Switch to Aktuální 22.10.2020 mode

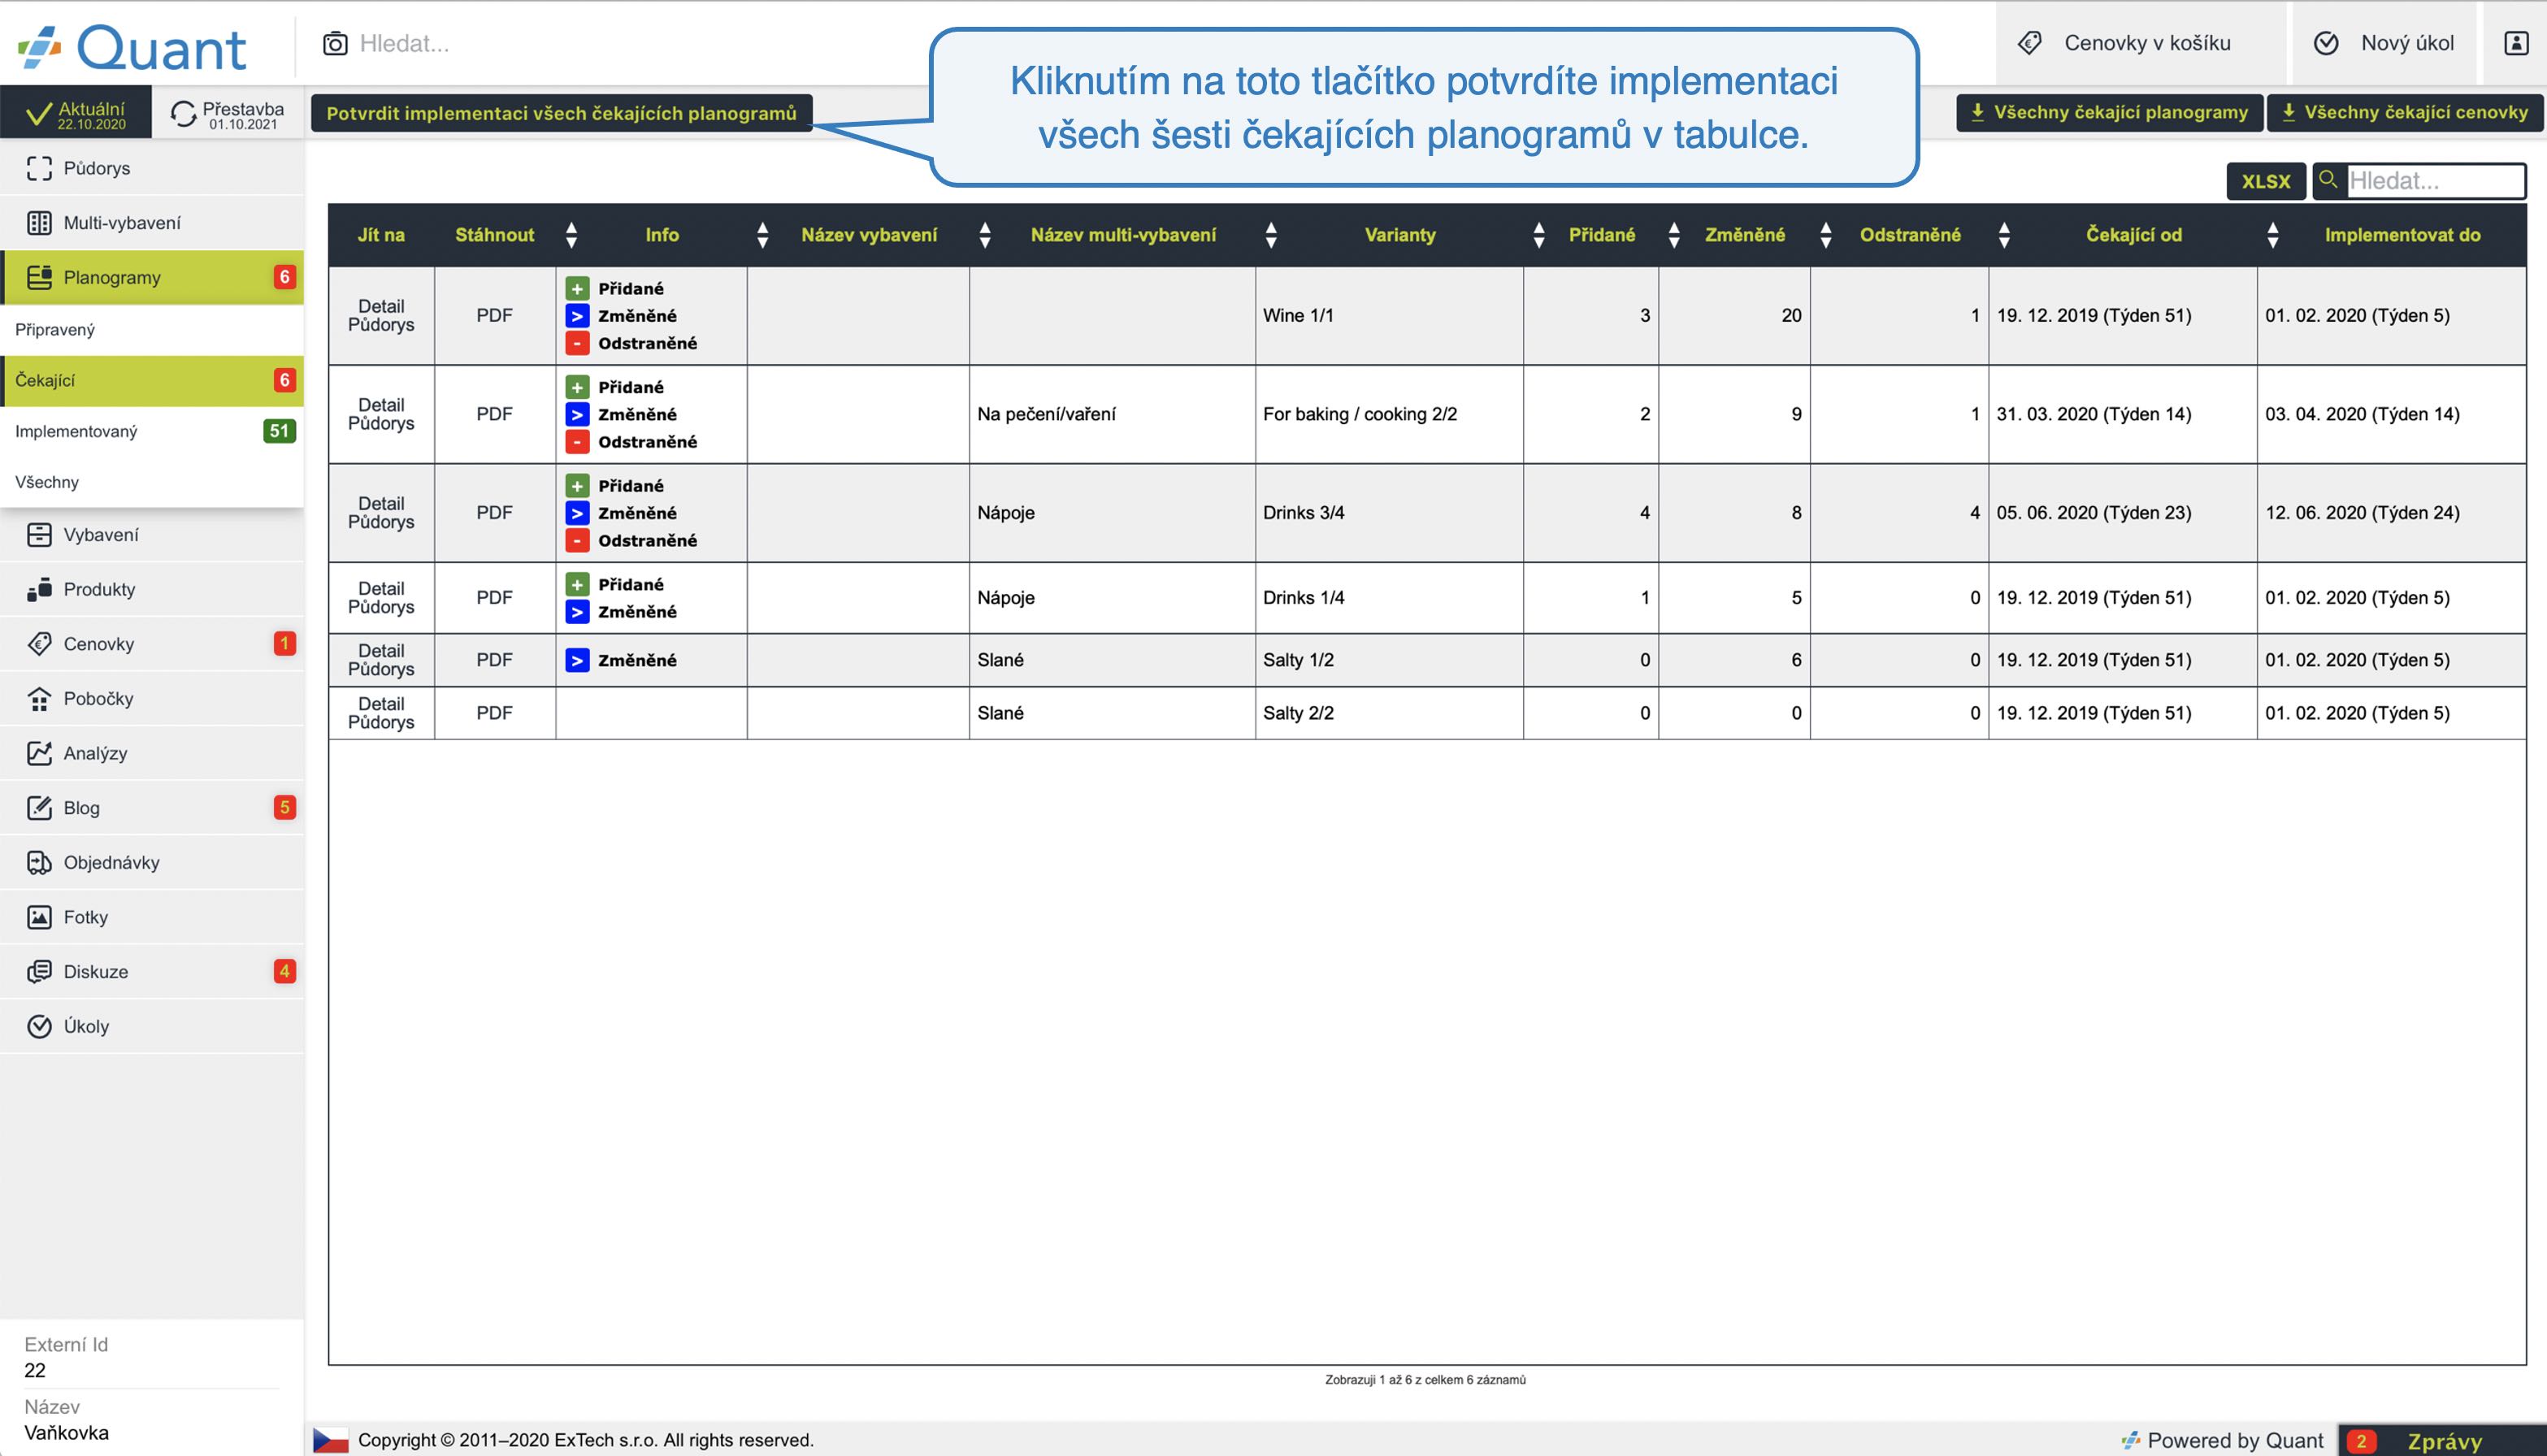pyautogui.click(x=77, y=114)
